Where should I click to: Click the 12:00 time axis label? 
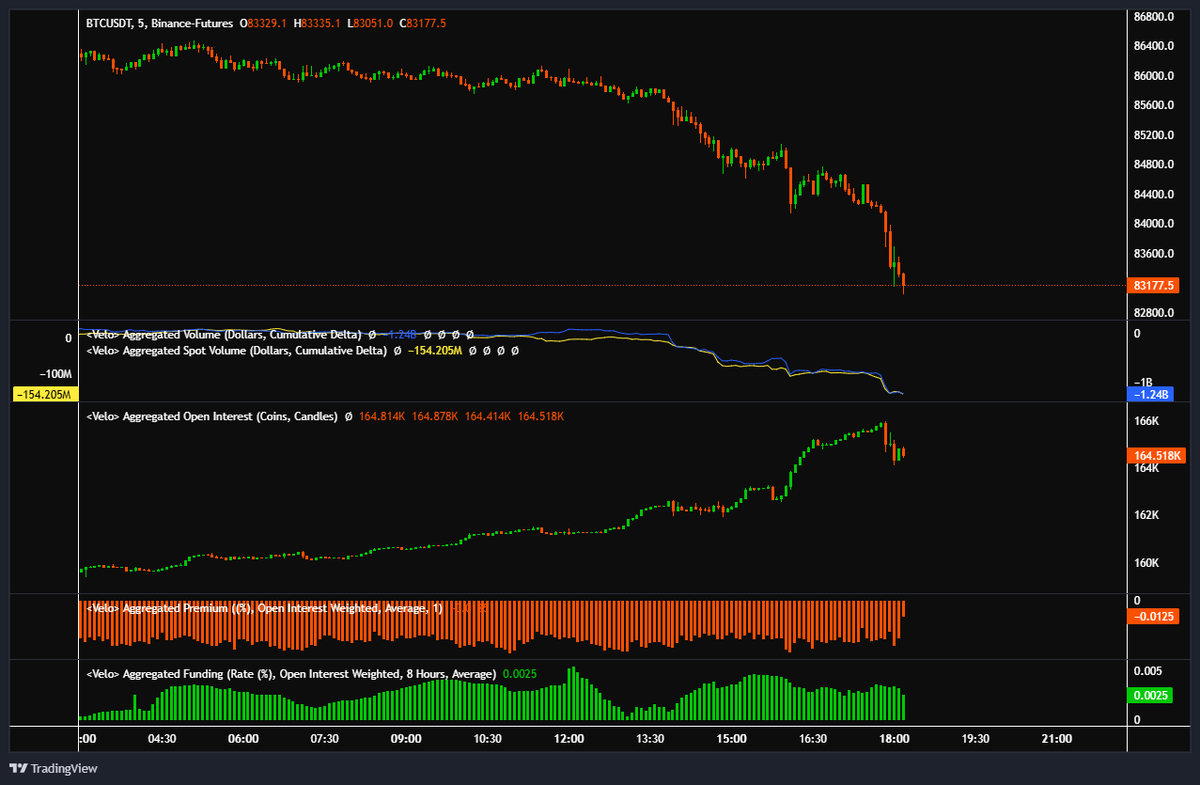pos(569,739)
